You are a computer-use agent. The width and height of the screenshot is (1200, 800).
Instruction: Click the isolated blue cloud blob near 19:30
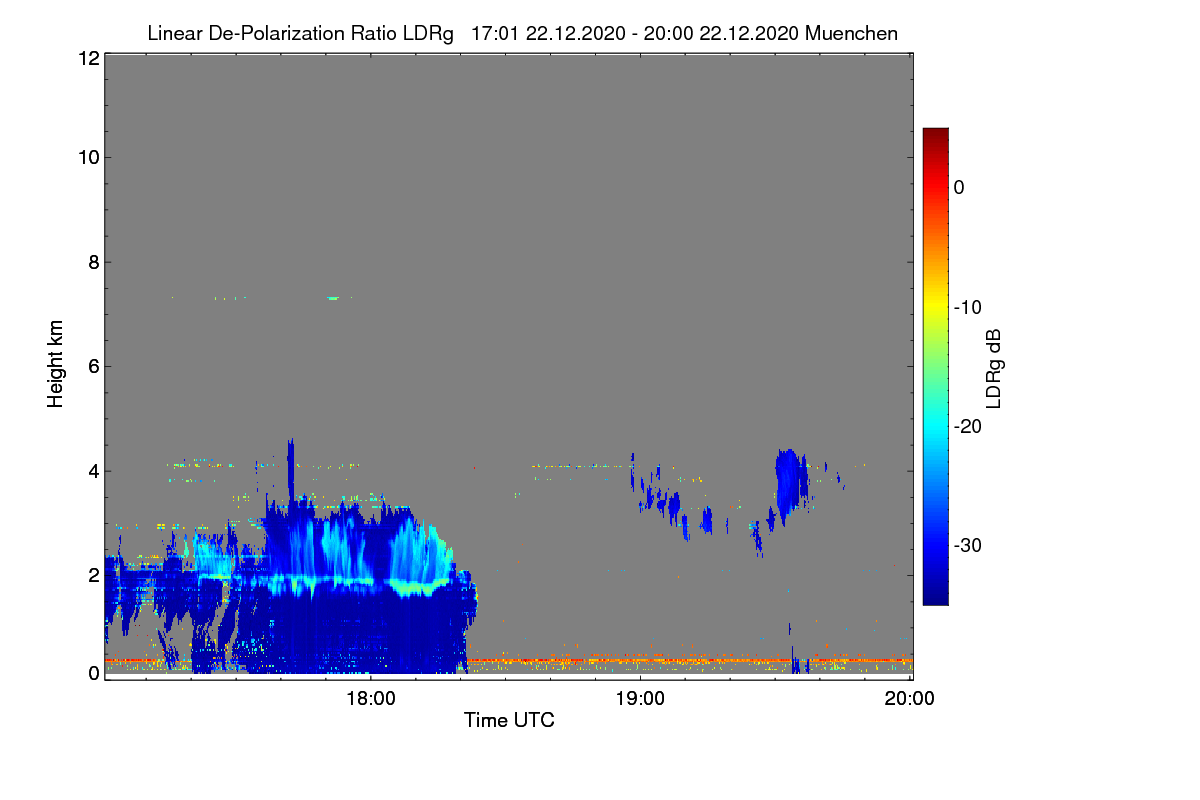tap(791, 482)
